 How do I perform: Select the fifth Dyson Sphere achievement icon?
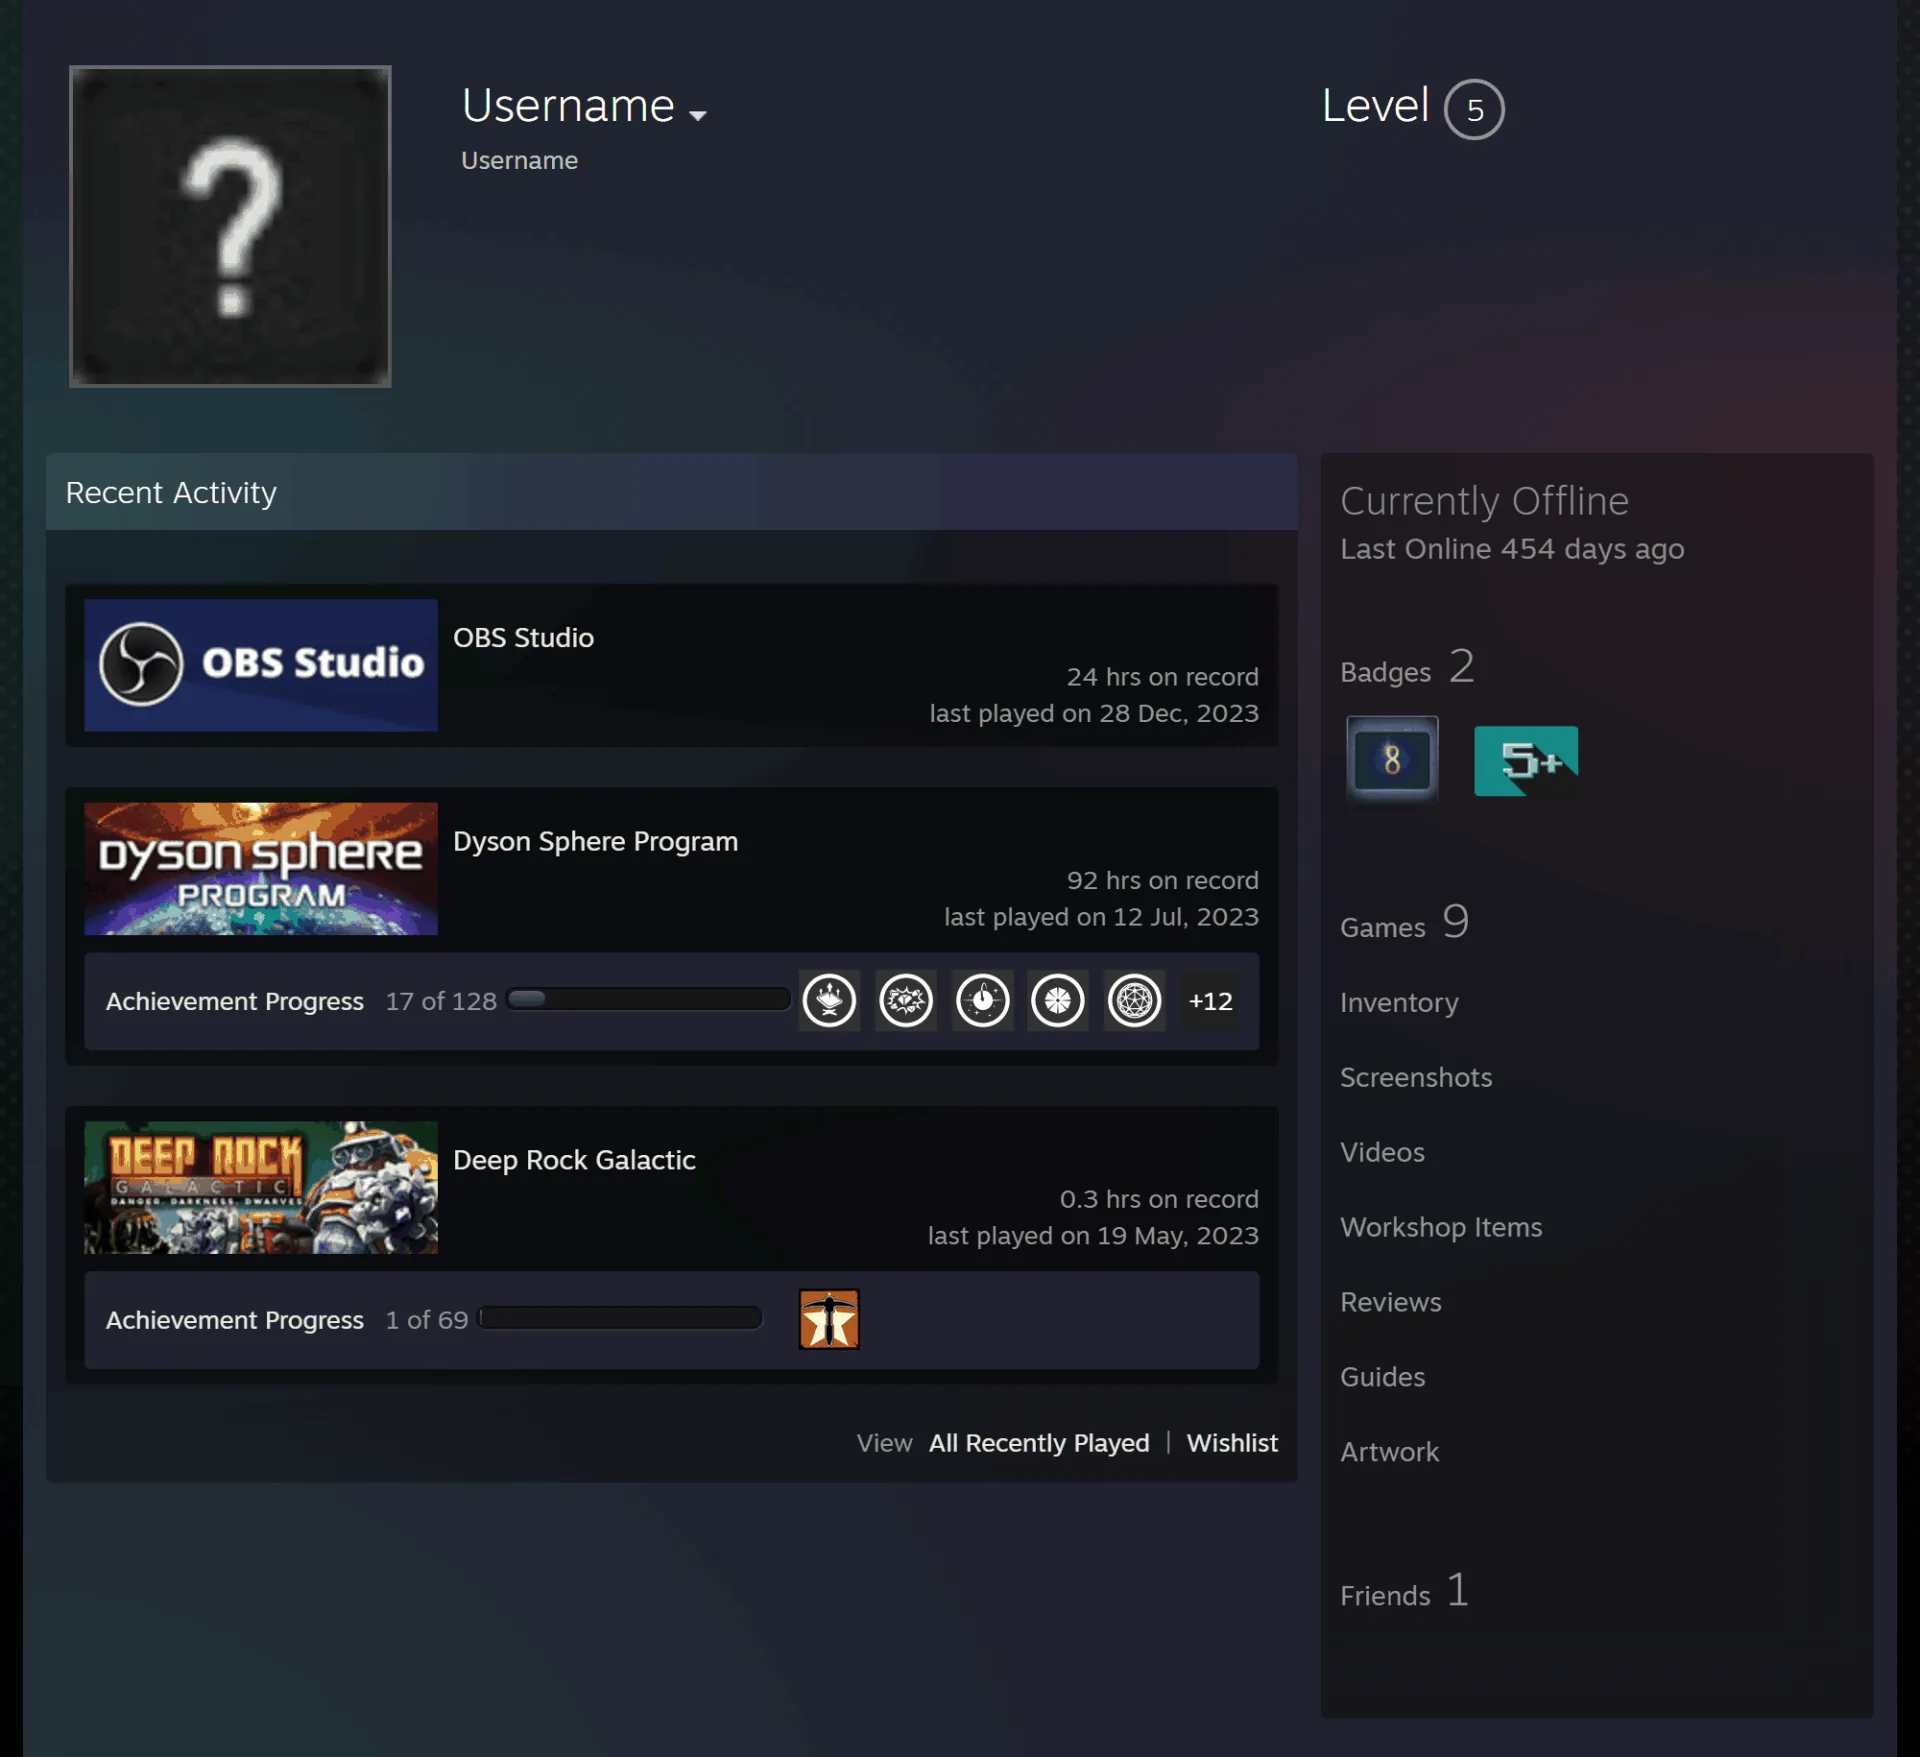point(1134,1000)
